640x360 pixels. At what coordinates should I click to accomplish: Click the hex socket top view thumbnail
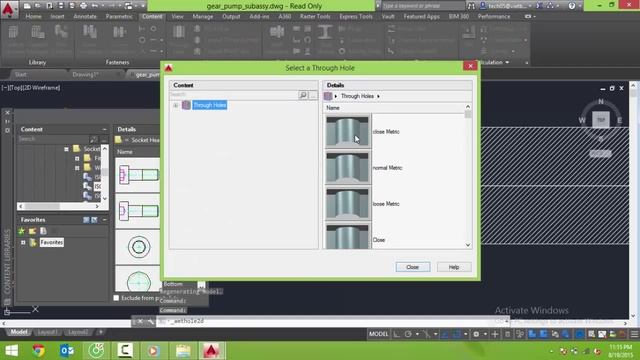click(138, 247)
